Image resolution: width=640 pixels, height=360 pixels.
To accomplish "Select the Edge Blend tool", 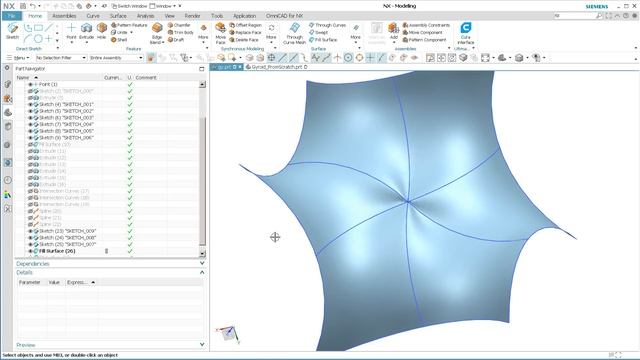I will click(x=157, y=33).
